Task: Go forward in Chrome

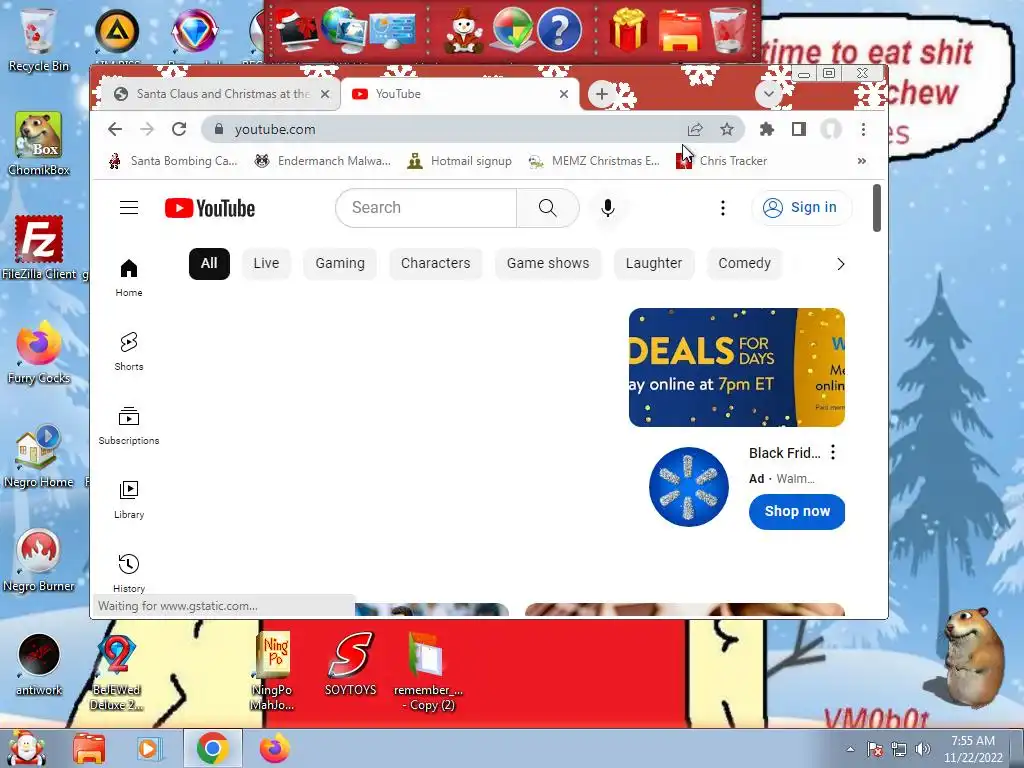Action: tap(147, 129)
